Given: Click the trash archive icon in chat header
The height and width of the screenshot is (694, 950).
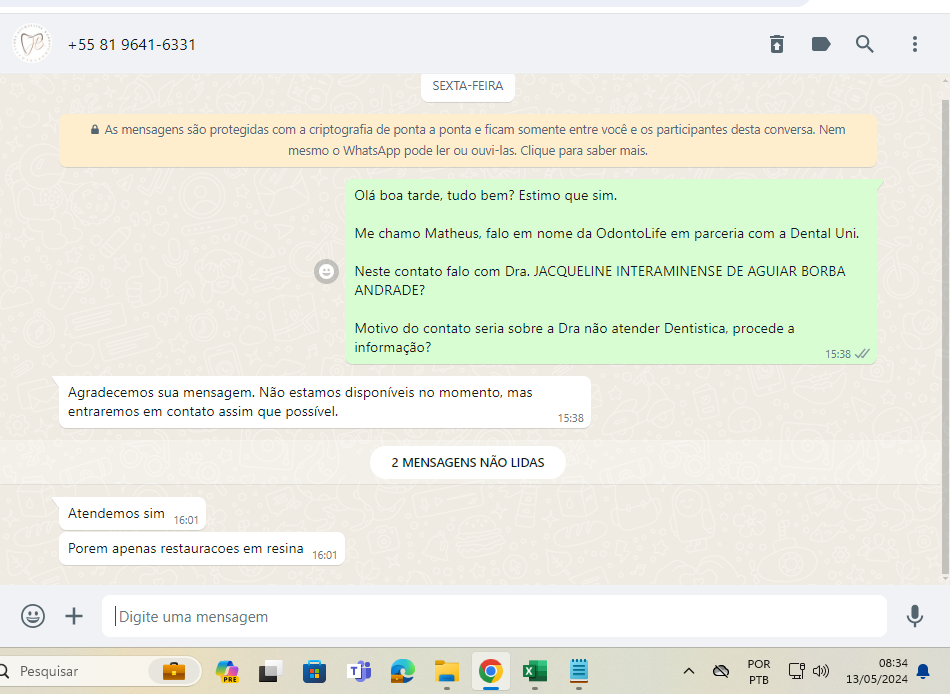Looking at the screenshot, I should pos(777,44).
